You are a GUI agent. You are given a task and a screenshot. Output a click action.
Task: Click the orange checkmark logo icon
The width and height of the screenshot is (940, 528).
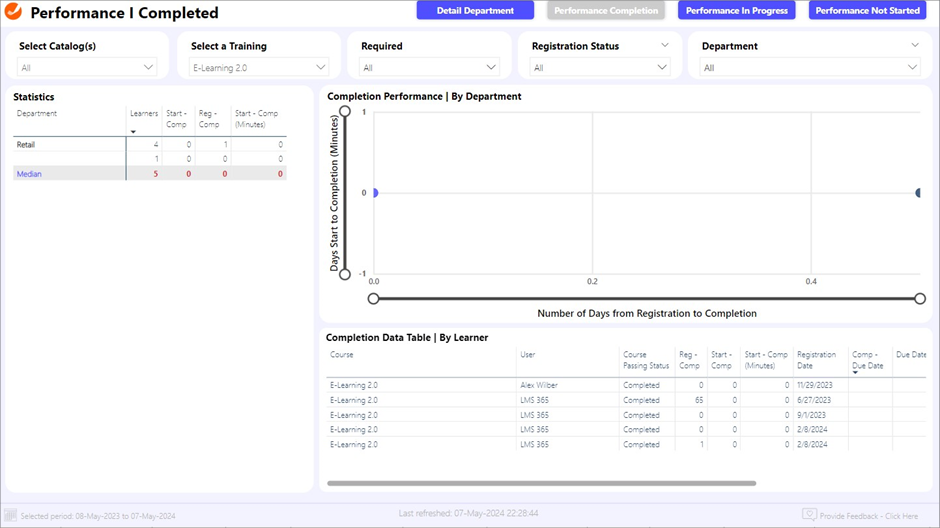(14, 13)
